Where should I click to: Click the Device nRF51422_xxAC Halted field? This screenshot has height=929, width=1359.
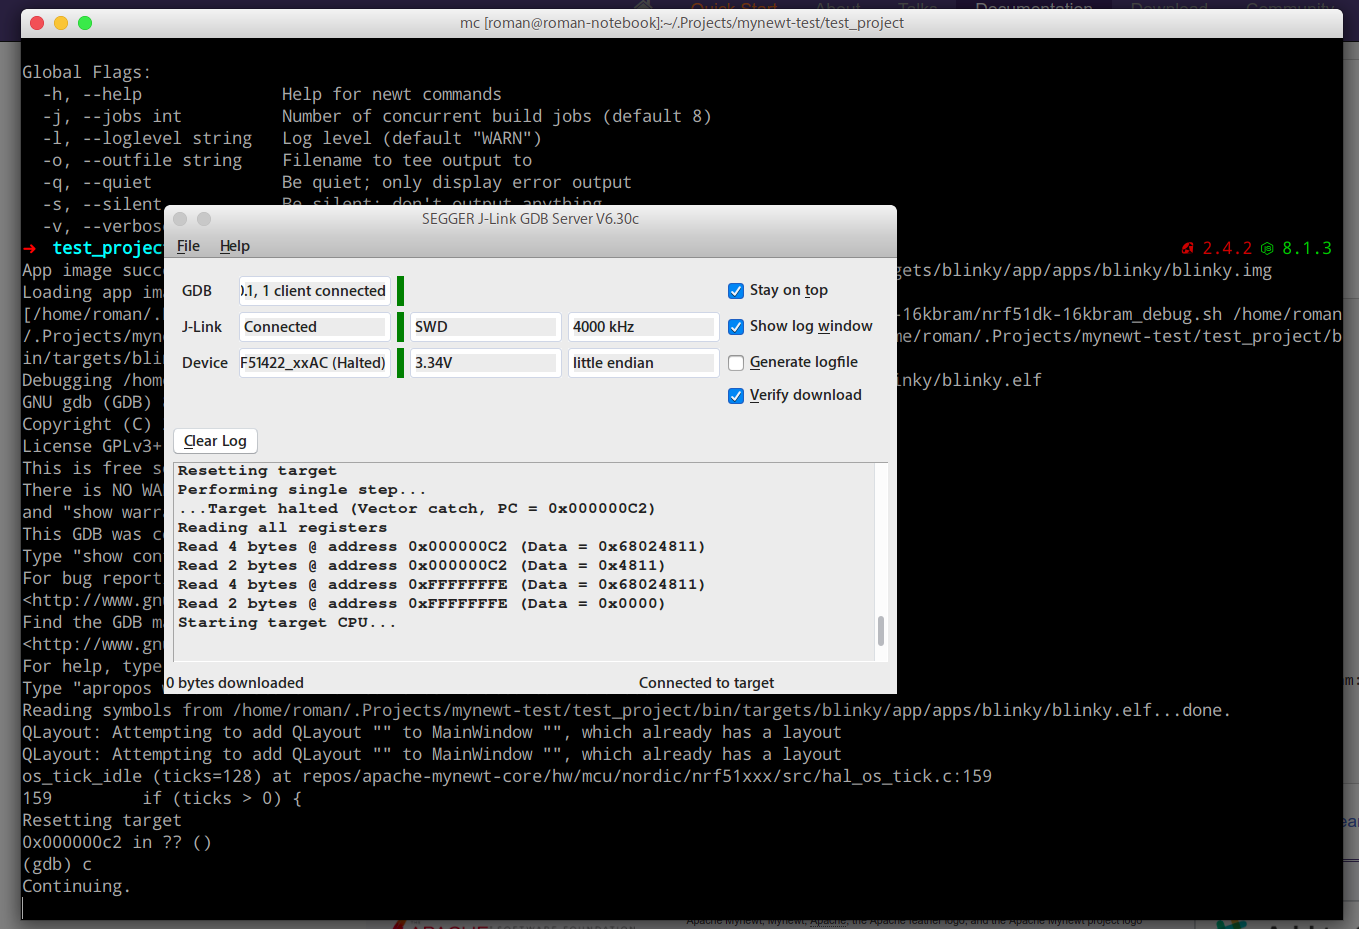click(x=314, y=363)
